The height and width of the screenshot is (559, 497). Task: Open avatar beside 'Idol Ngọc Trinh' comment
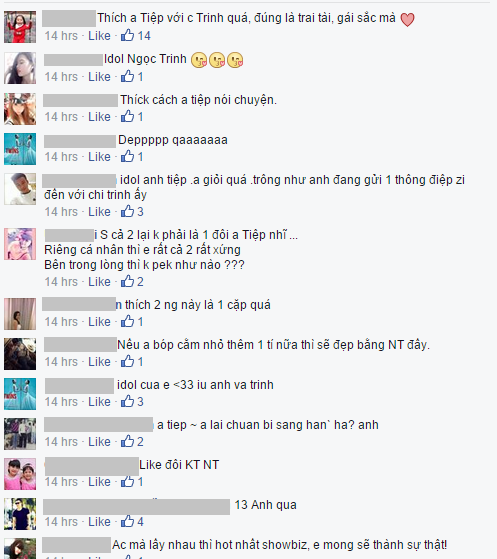click(20, 68)
